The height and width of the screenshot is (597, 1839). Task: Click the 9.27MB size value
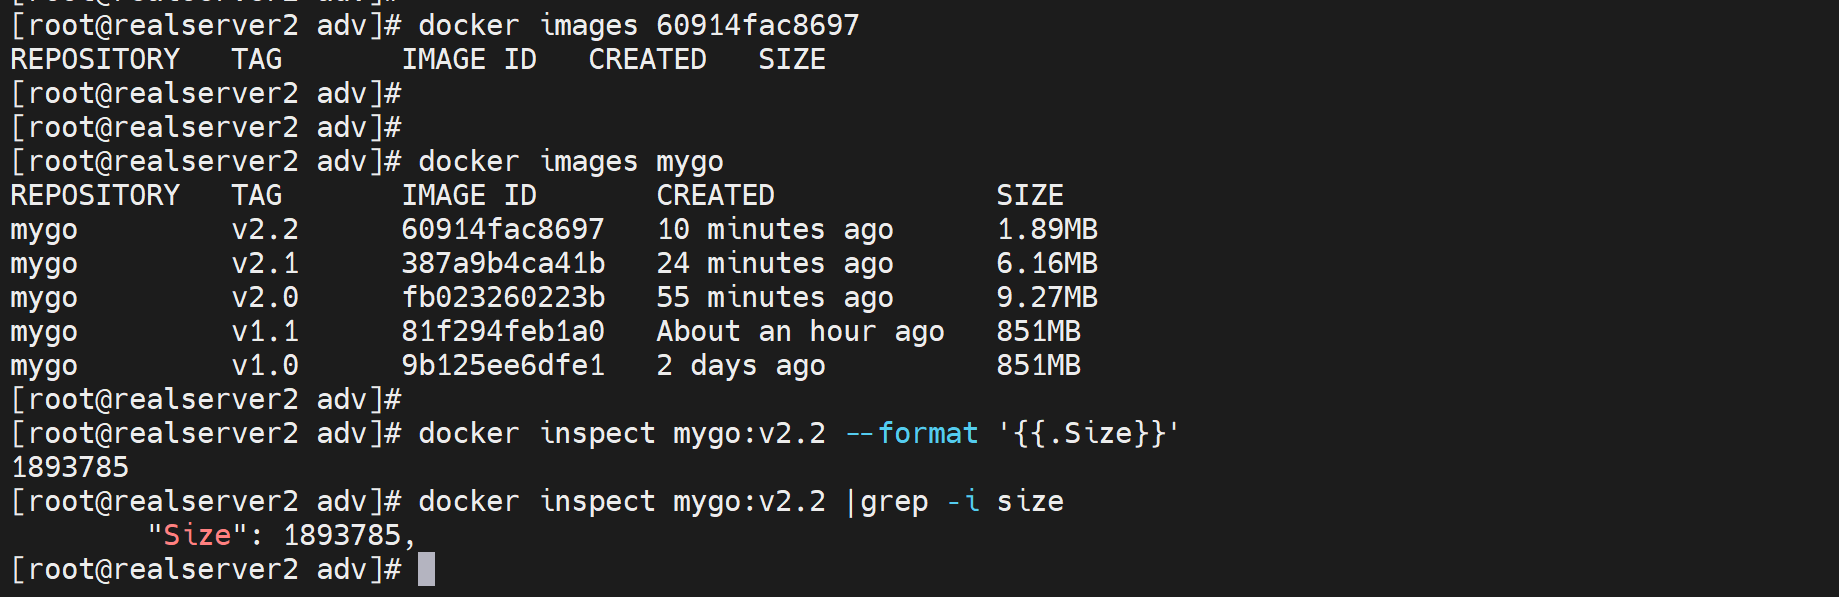[x=1047, y=297]
